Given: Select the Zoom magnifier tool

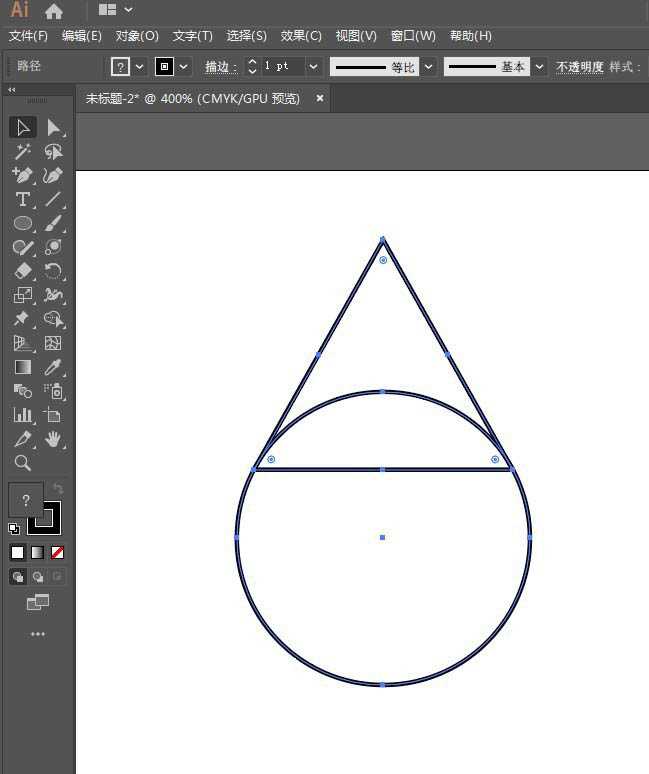Looking at the screenshot, I should (x=22, y=463).
